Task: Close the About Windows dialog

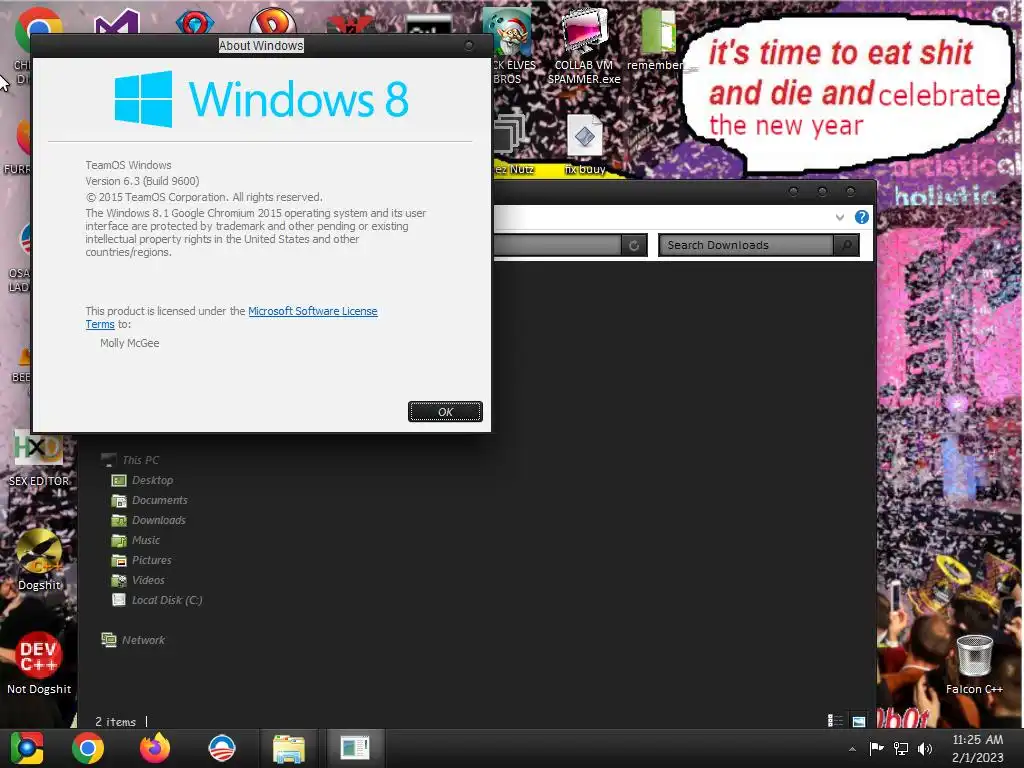Action: coord(469,46)
